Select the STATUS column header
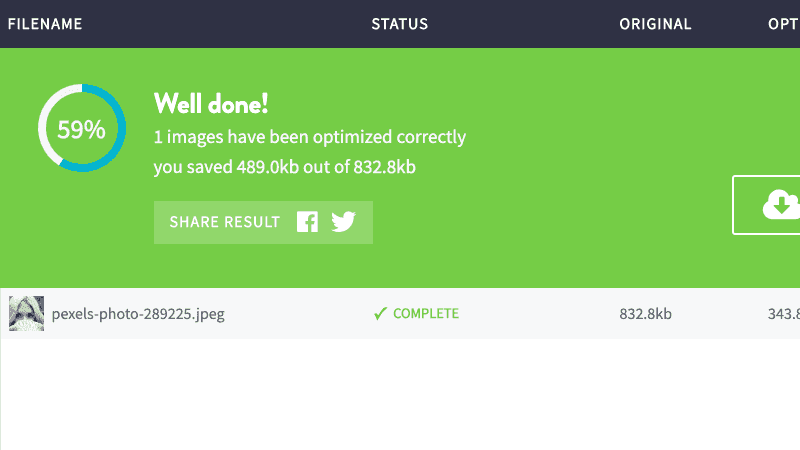Image resolution: width=800 pixels, height=450 pixels. (399, 24)
